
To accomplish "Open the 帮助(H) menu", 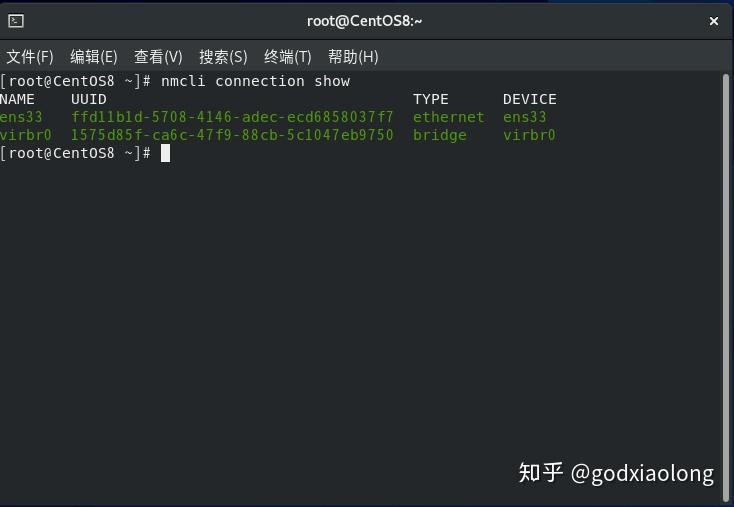I will 353,57.
